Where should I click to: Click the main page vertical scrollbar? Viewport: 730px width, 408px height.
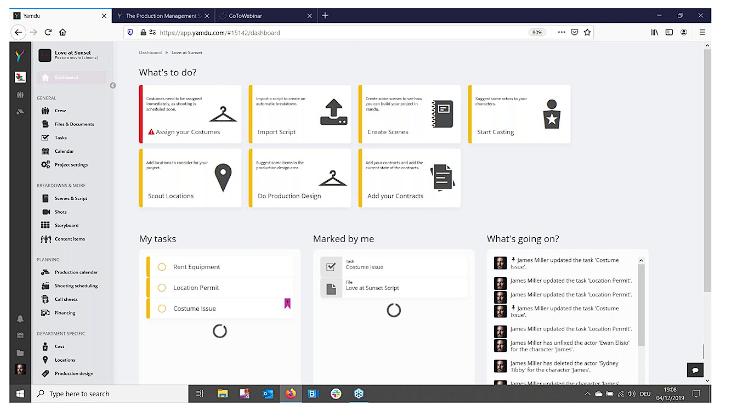pyautogui.click(x=707, y=170)
